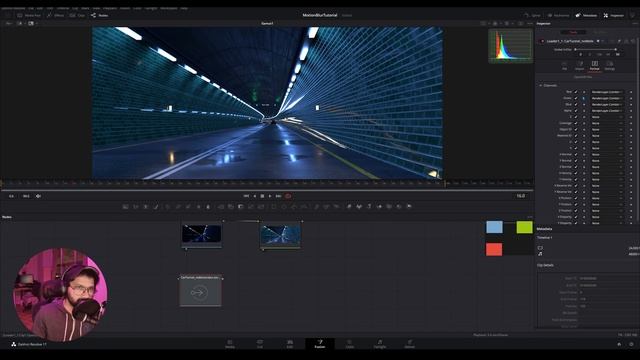Toggle the Z channel checkbox

pyautogui.click(x=576, y=117)
